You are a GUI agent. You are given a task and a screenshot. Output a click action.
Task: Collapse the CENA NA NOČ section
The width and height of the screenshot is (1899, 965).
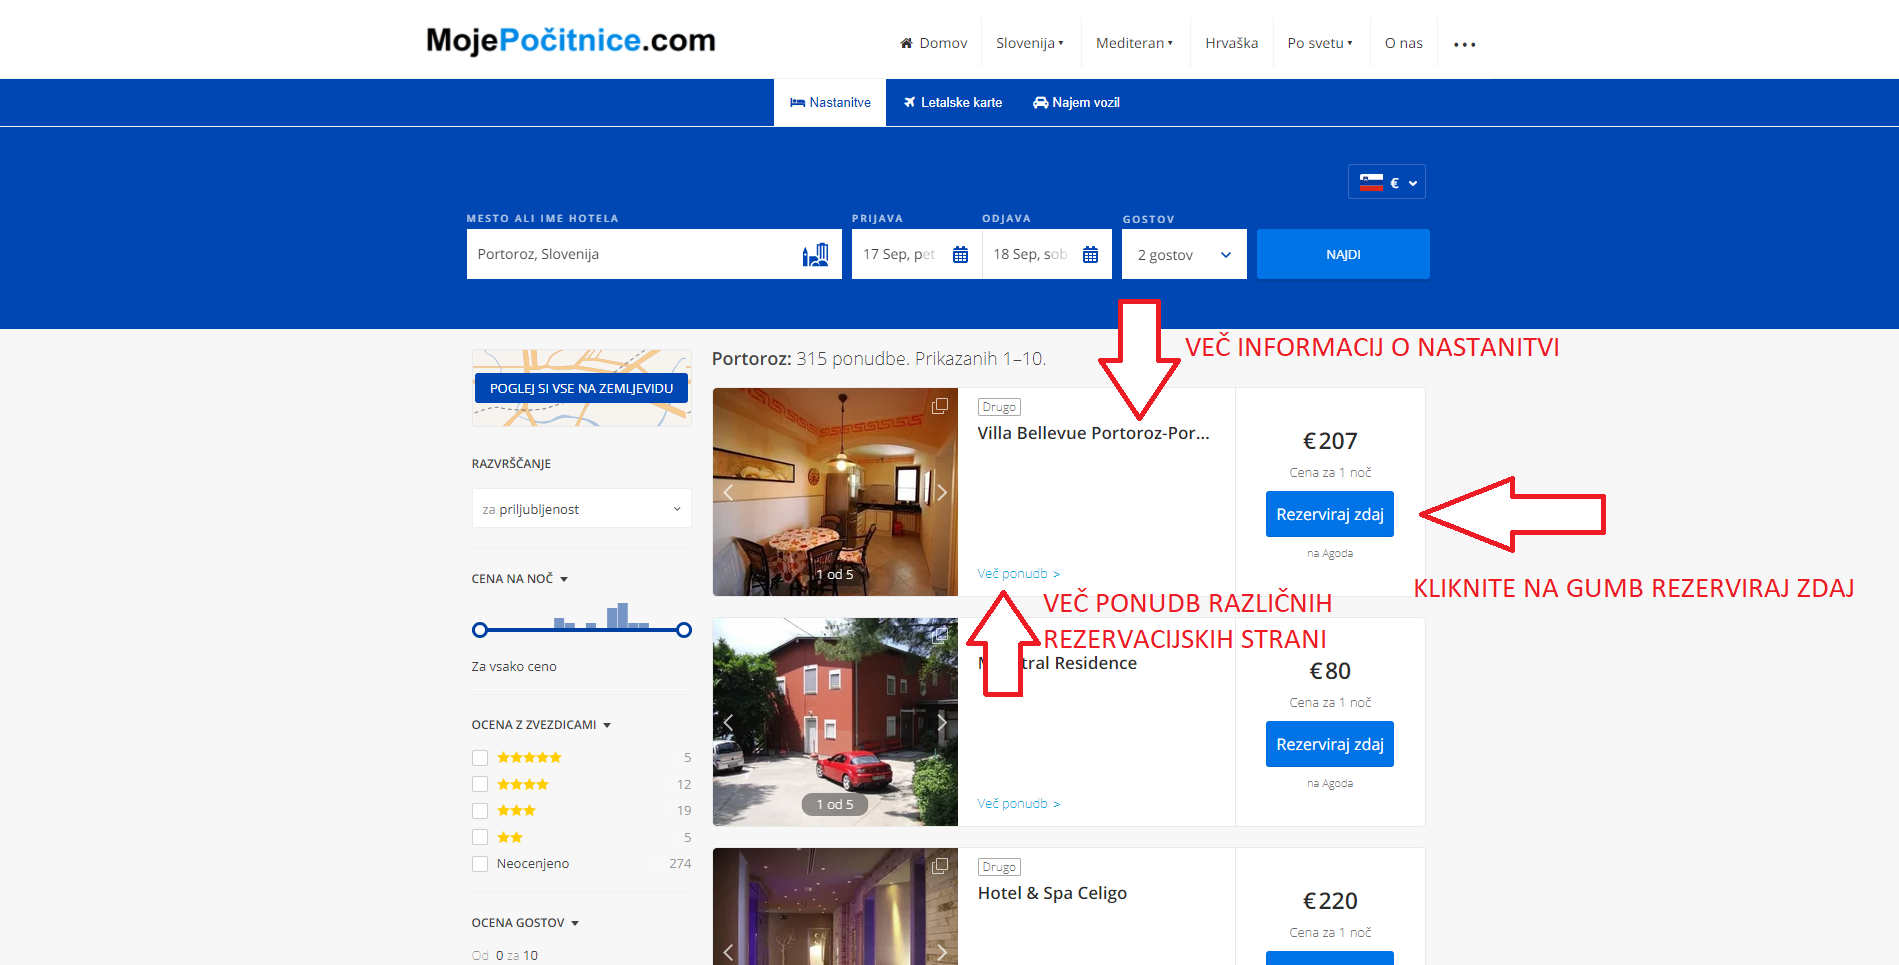point(520,579)
